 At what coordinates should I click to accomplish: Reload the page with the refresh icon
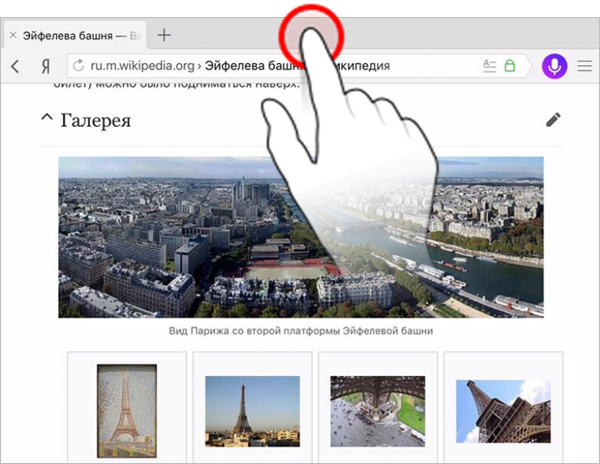click(x=78, y=65)
